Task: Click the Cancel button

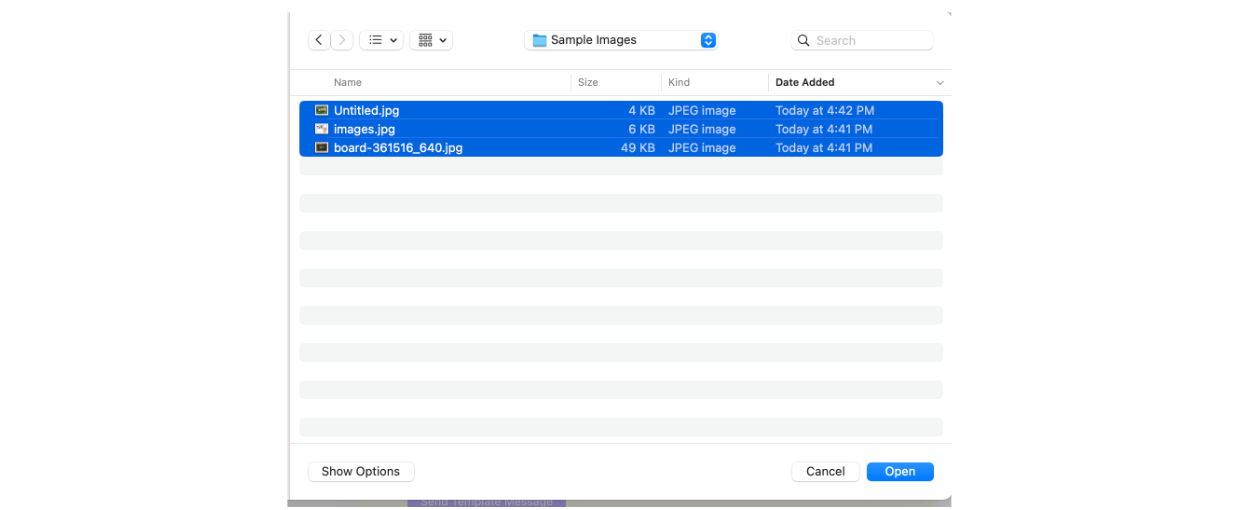Action: [826, 471]
